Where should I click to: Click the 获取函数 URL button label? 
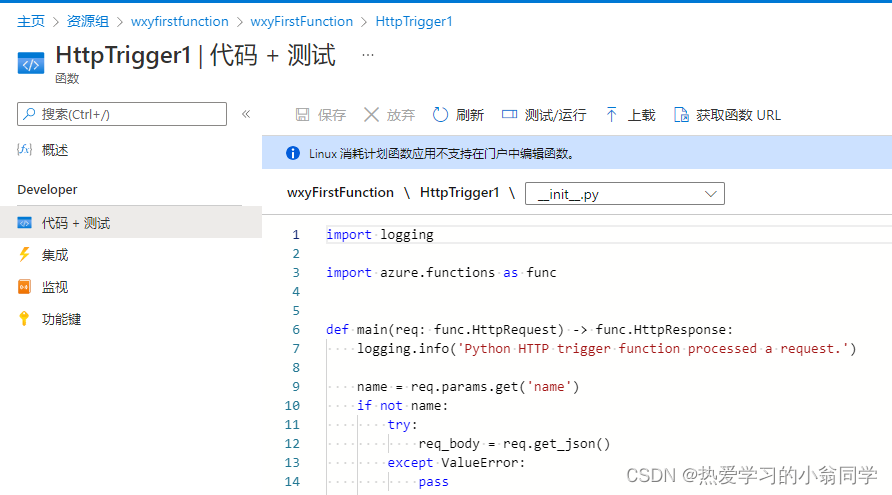pyautogui.click(x=738, y=116)
